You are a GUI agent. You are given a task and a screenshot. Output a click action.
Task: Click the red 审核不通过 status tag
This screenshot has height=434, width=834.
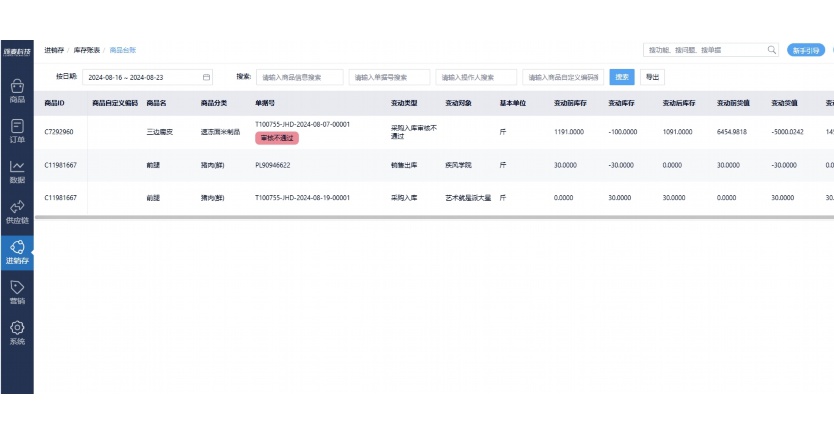pos(277,138)
